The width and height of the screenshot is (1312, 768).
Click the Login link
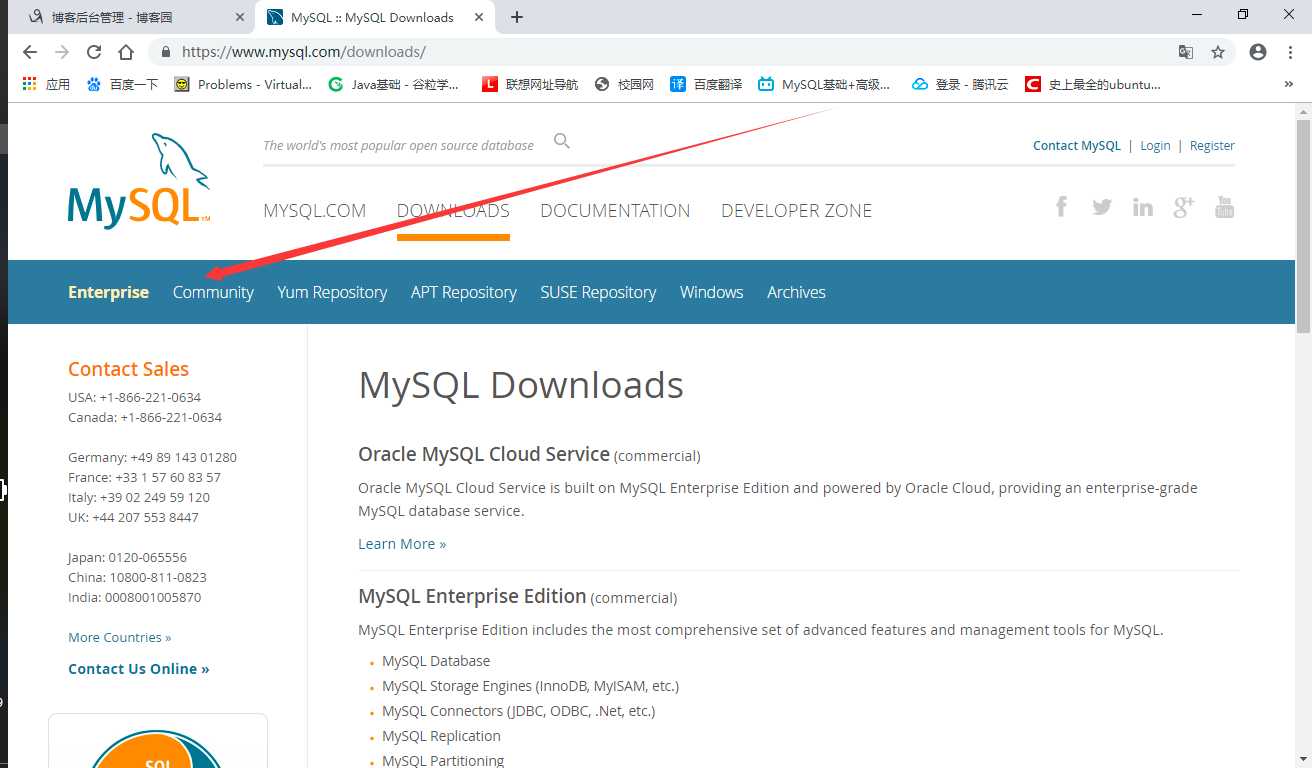1155,146
